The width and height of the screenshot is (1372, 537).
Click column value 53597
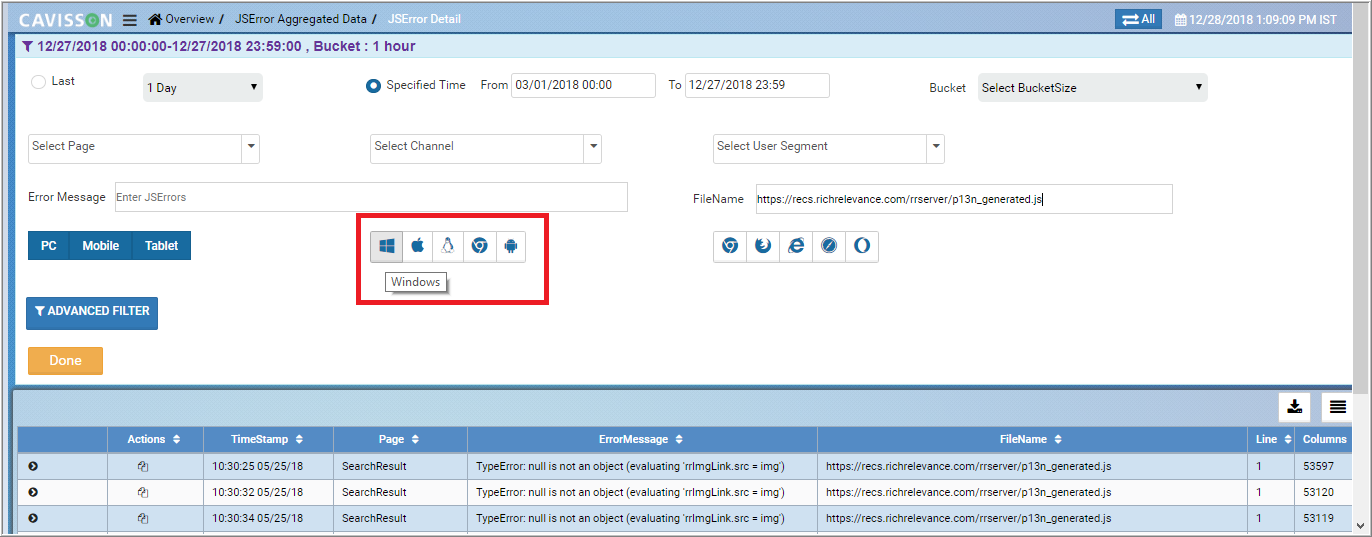pyautogui.click(x=1320, y=466)
